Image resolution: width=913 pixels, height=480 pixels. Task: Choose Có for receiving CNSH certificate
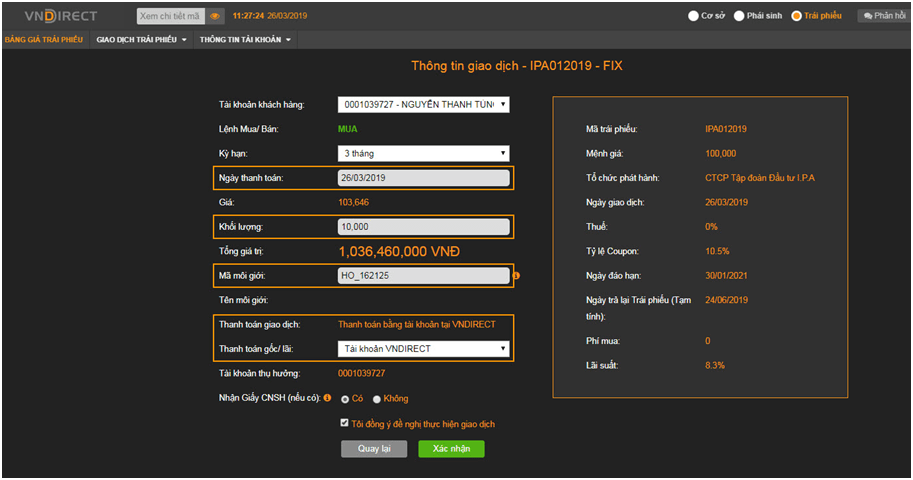(x=346, y=399)
